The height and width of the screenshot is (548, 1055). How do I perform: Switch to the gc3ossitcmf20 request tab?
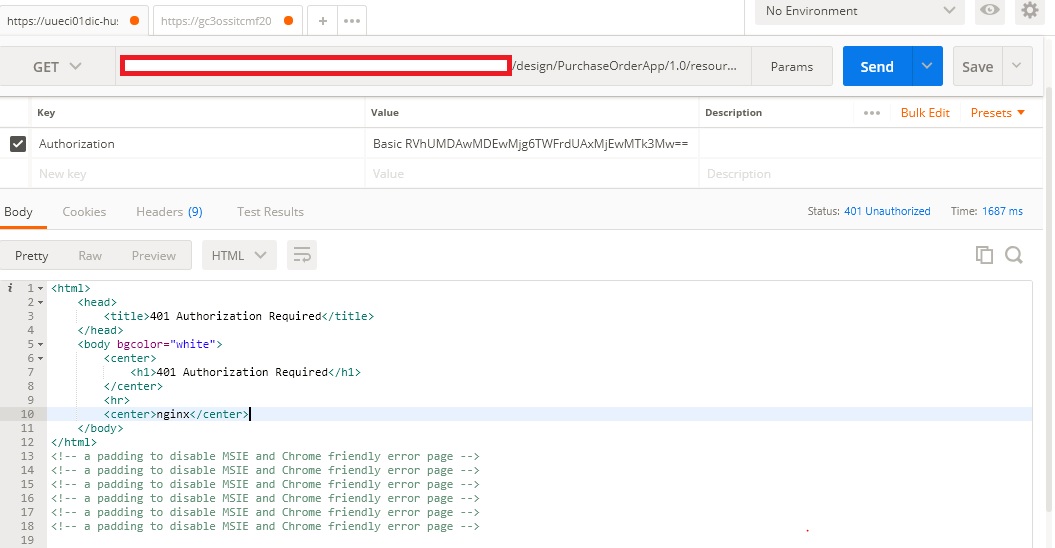227,21
